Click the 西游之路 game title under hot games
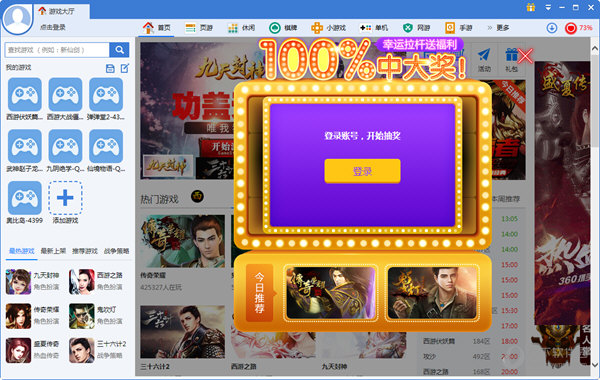 pos(243,366)
